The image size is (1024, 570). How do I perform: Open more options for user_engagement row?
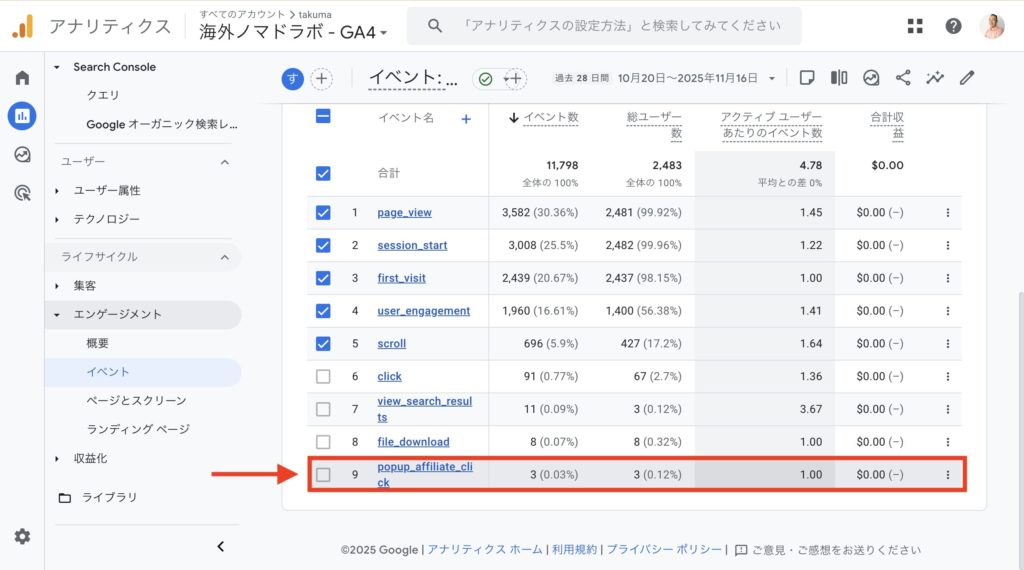coord(948,311)
